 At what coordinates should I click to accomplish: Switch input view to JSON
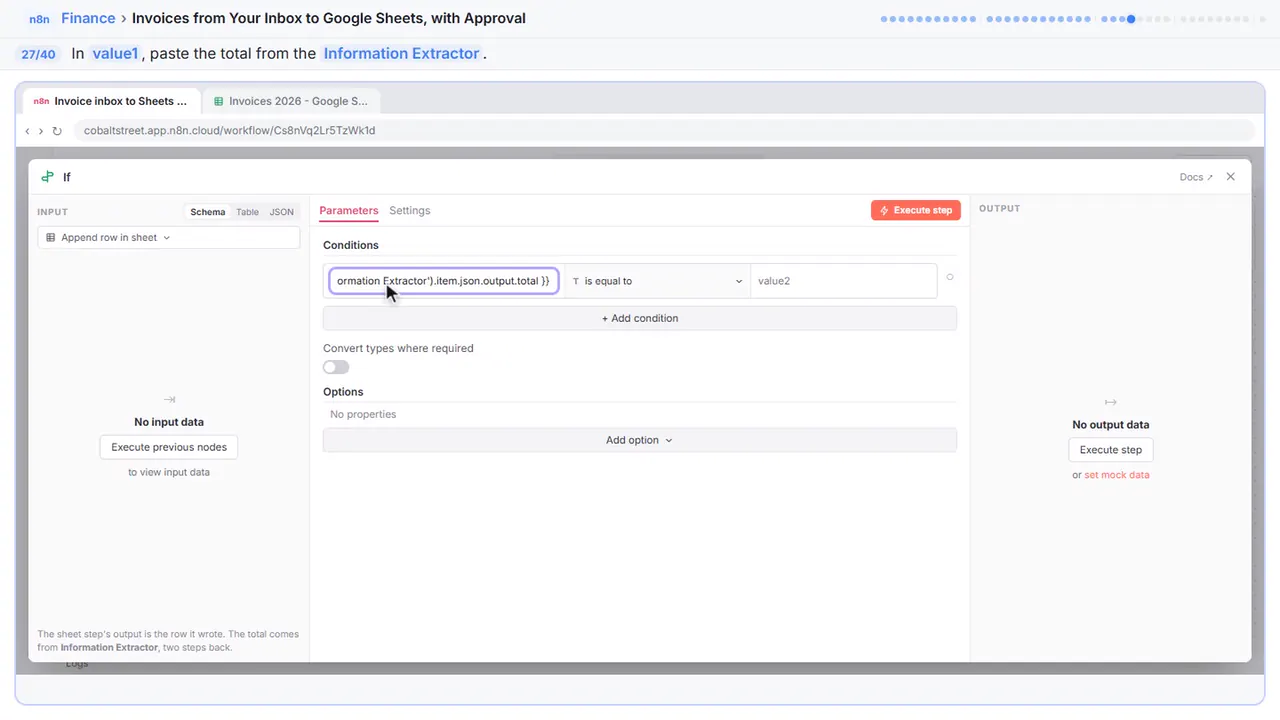click(282, 212)
